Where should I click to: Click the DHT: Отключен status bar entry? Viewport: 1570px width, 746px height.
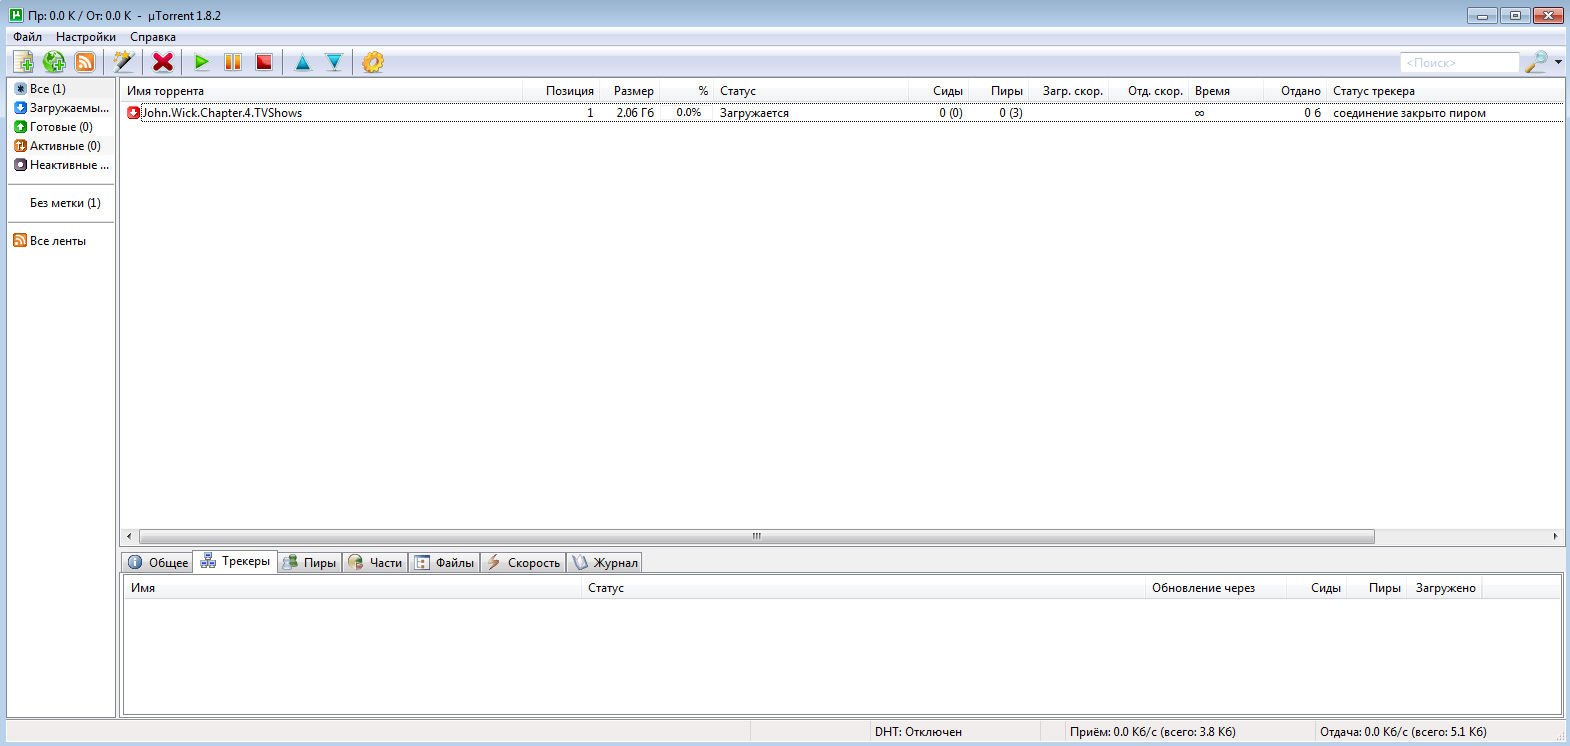pos(918,732)
